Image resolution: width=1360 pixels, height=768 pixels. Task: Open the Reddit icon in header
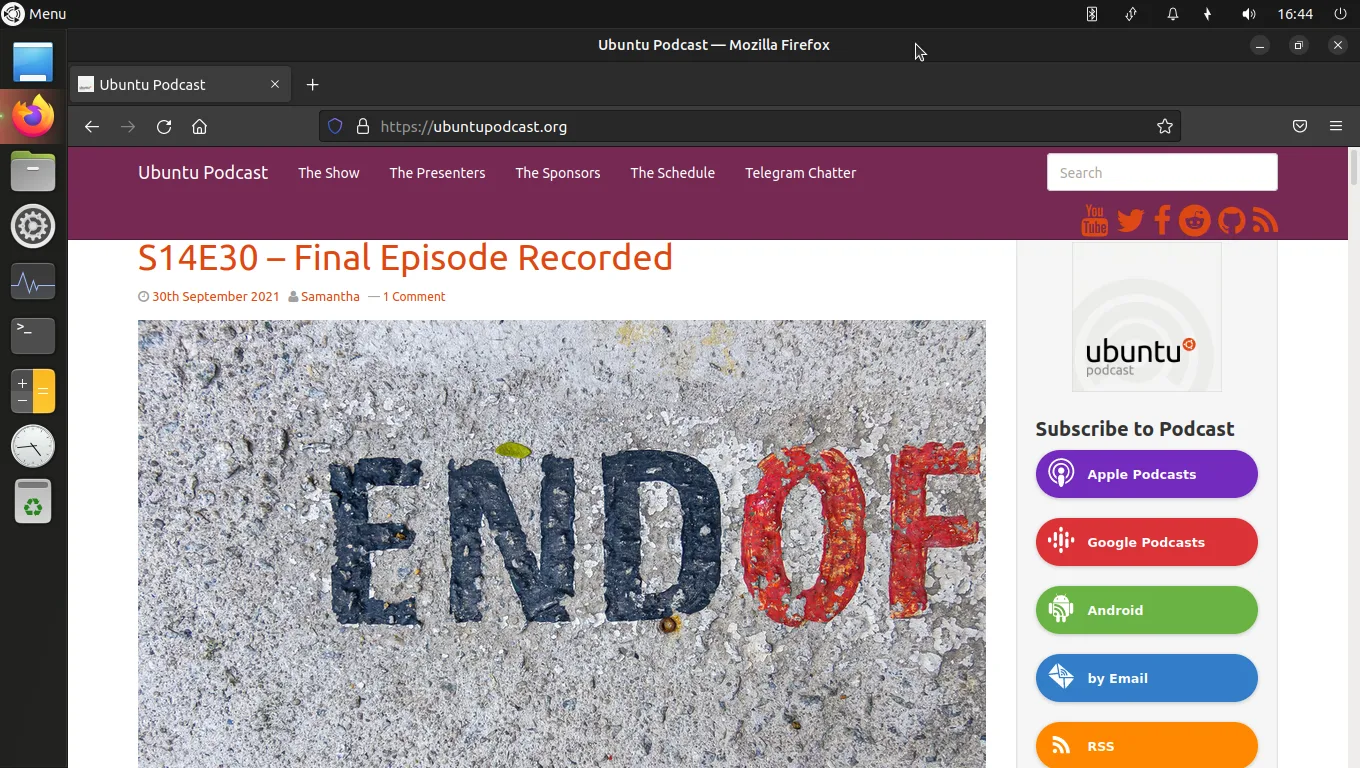click(x=1194, y=220)
